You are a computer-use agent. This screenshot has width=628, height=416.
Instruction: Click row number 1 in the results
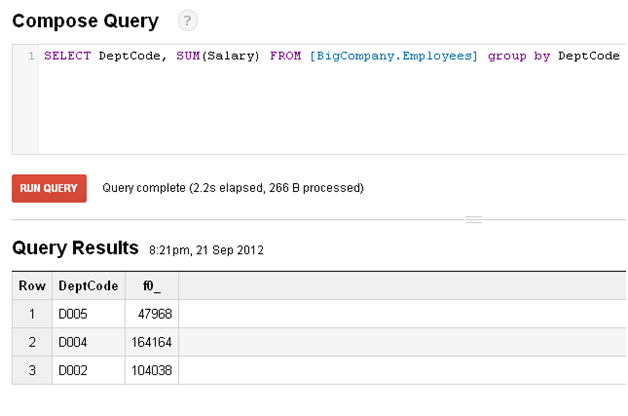click(32, 314)
